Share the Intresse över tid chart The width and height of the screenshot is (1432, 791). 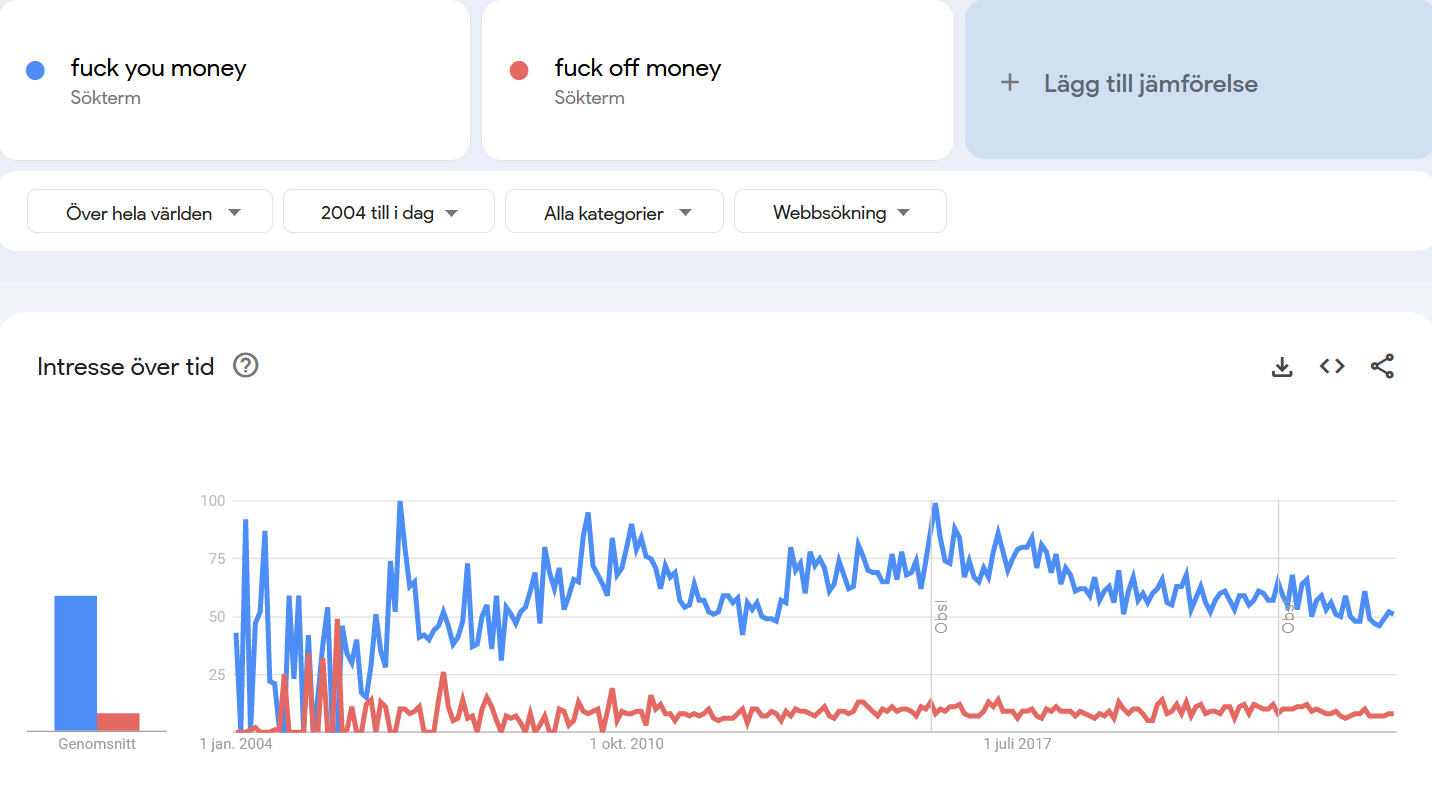[x=1382, y=367]
